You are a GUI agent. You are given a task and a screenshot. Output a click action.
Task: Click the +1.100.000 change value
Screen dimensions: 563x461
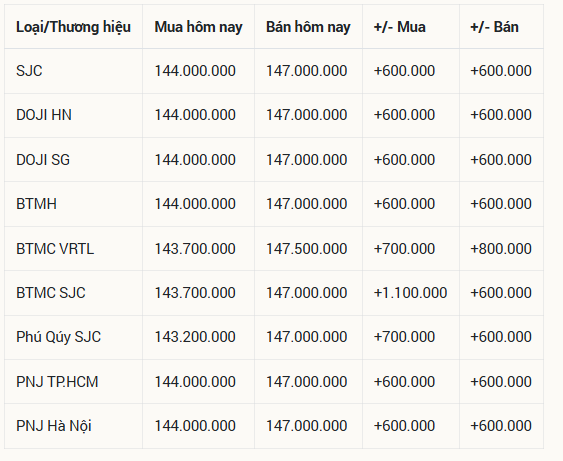[x=410, y=293]
